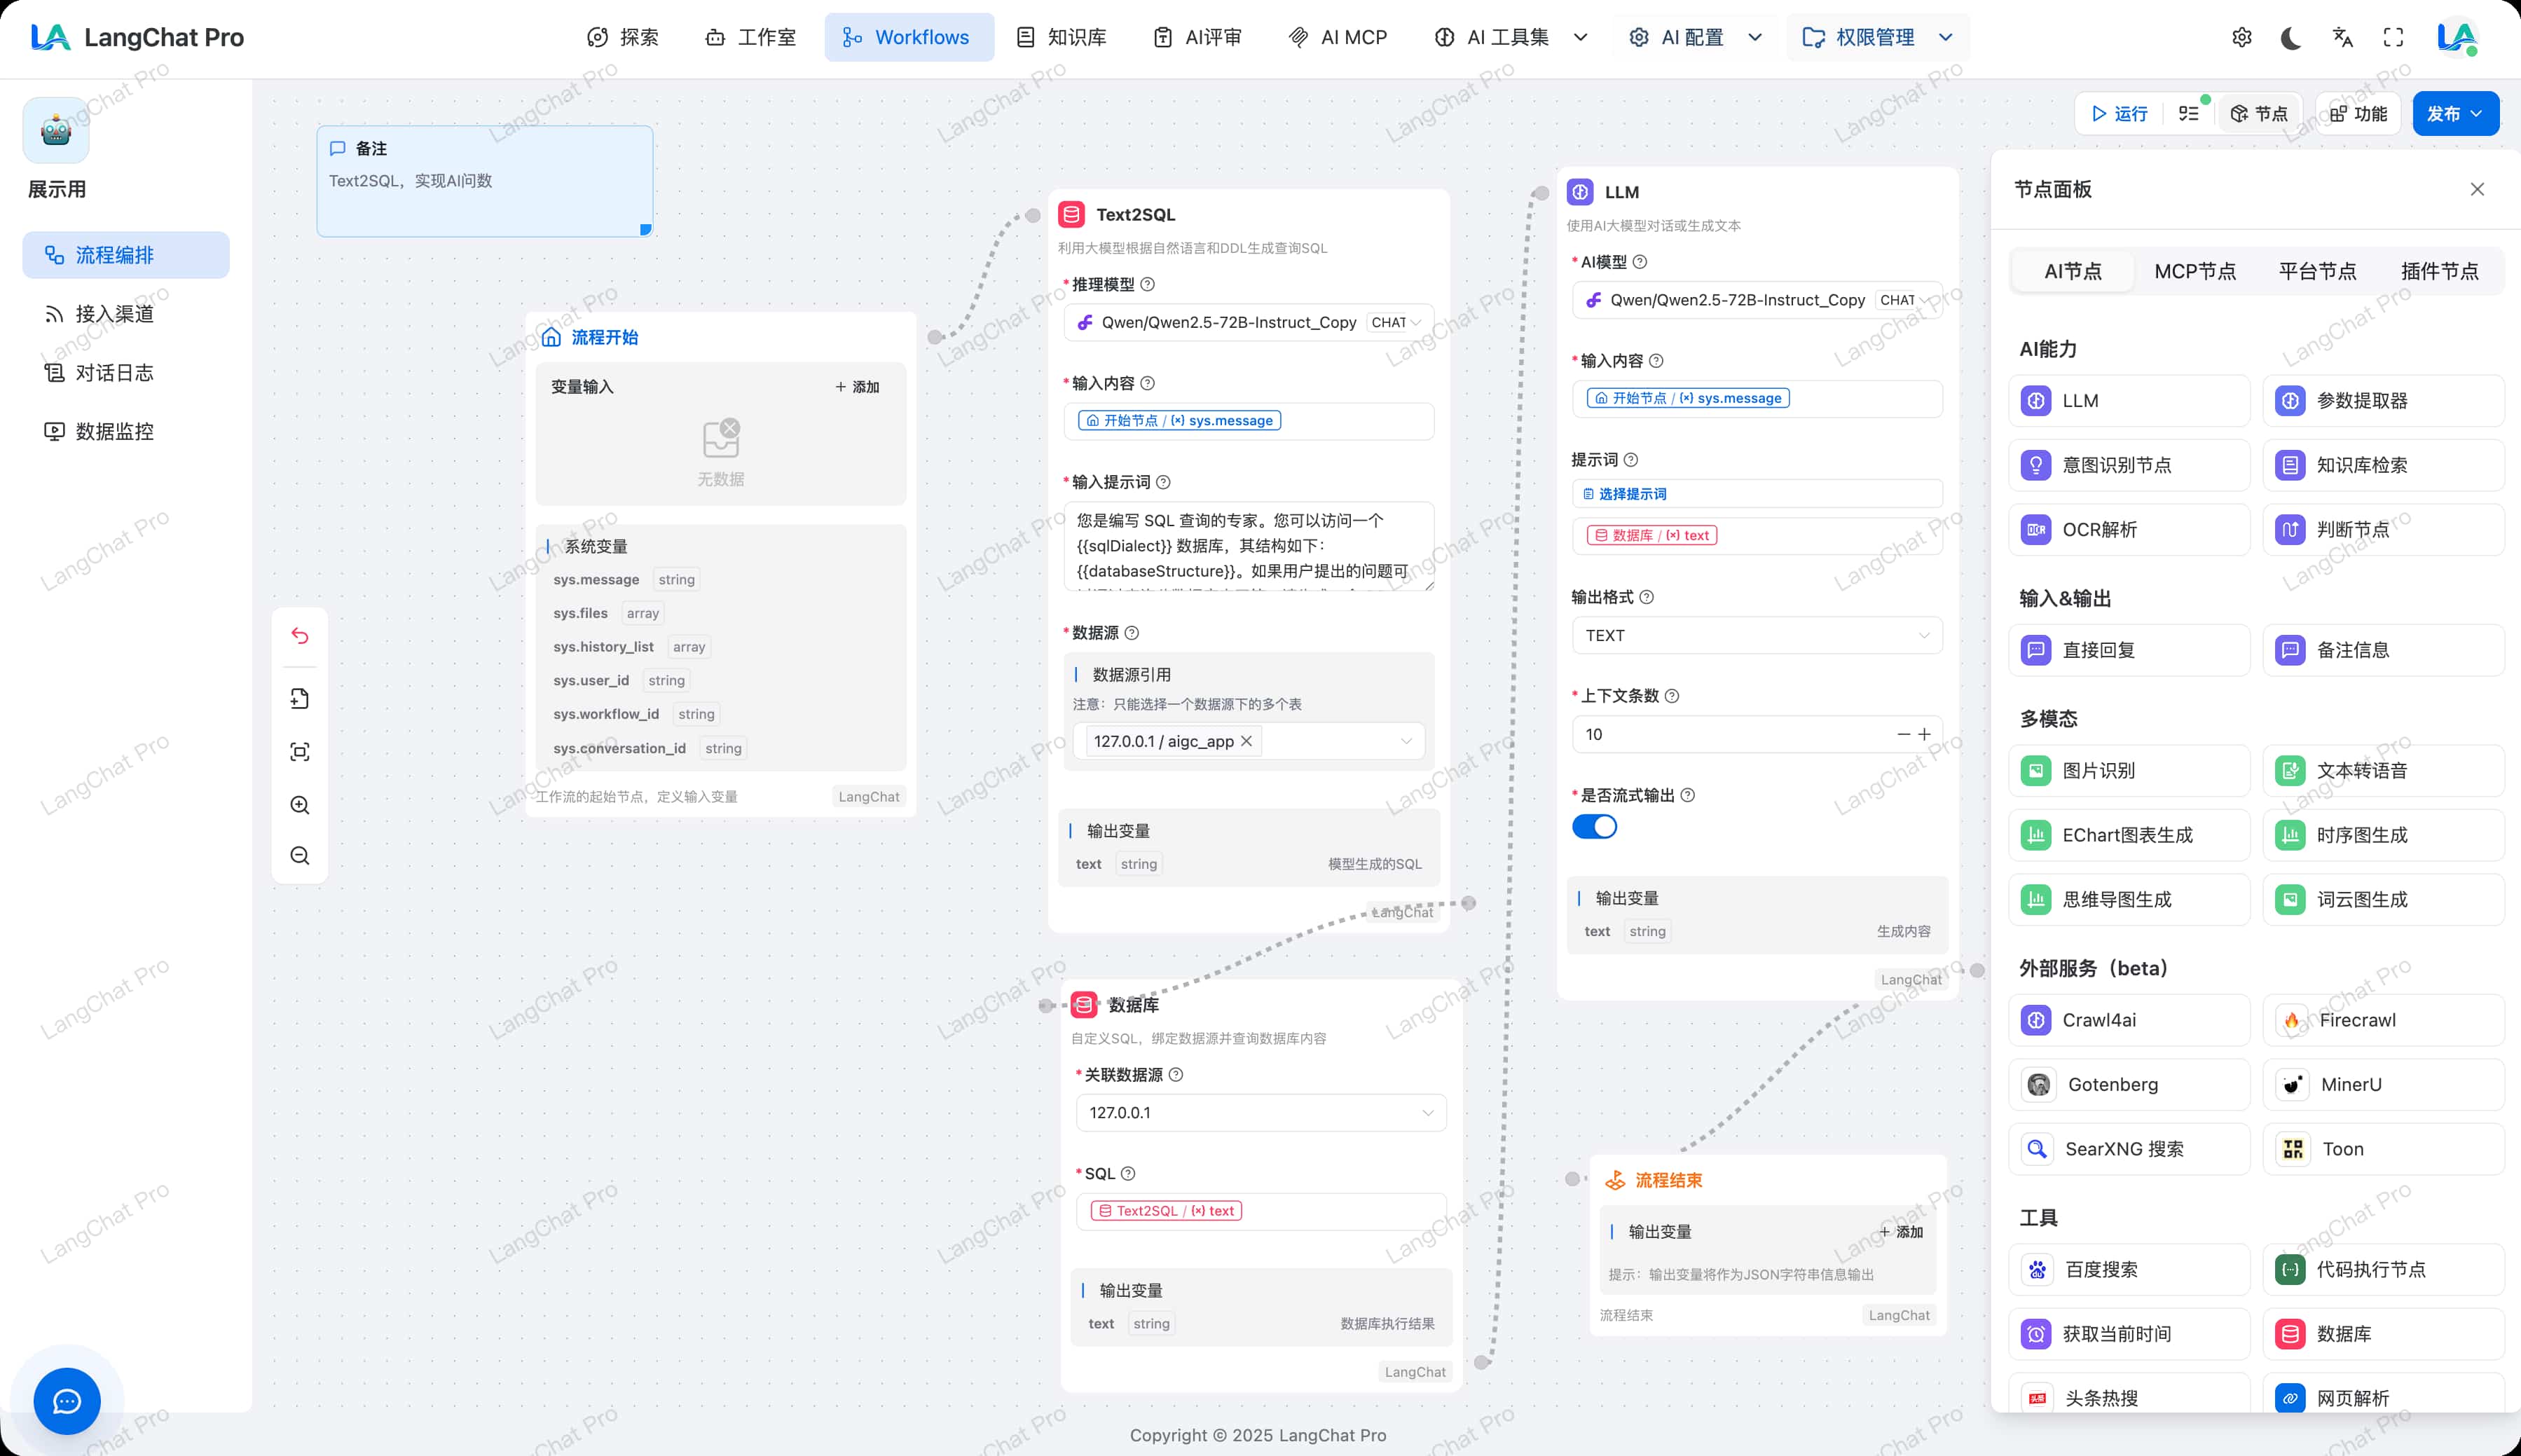Click 添加 in 变量输入 section
Screen dimensions: 2521x1456
(857, 387)
